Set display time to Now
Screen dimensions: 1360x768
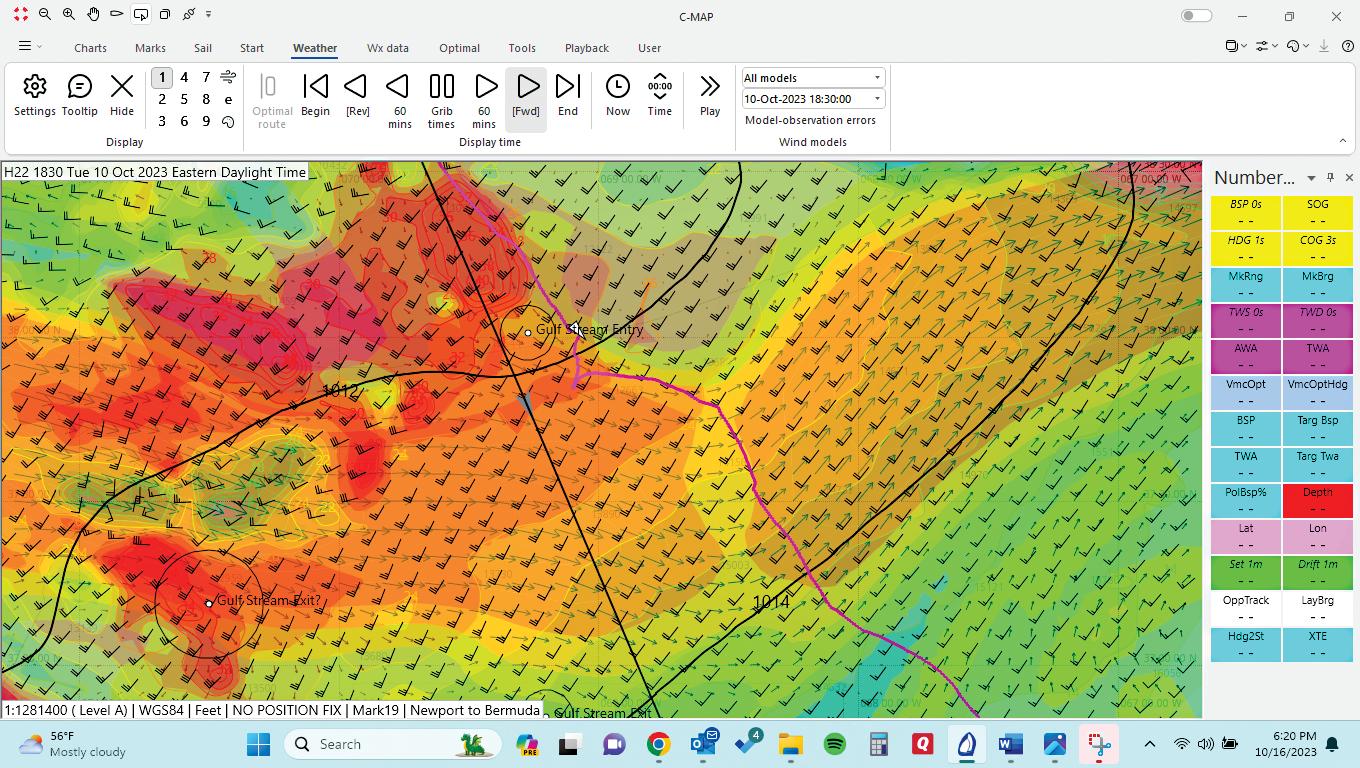(618, 95)
